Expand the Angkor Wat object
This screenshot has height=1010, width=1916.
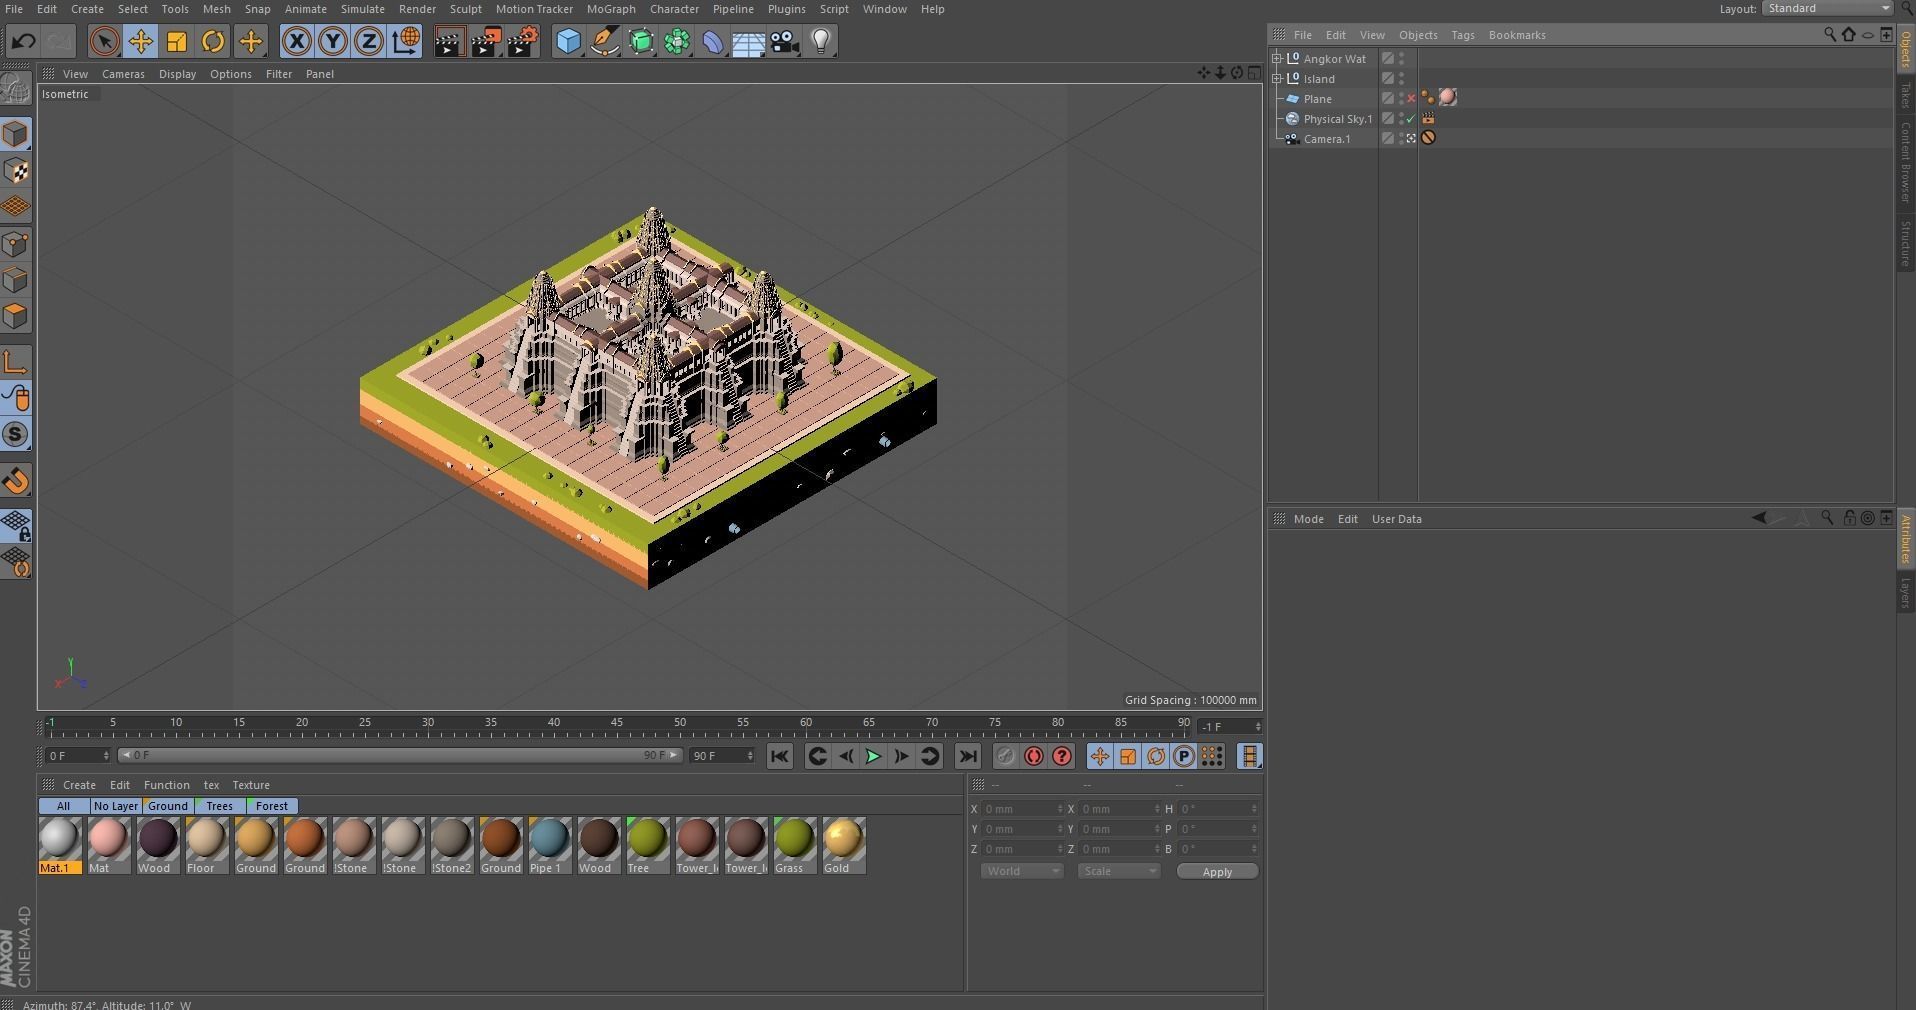(x=1277, y=58)
